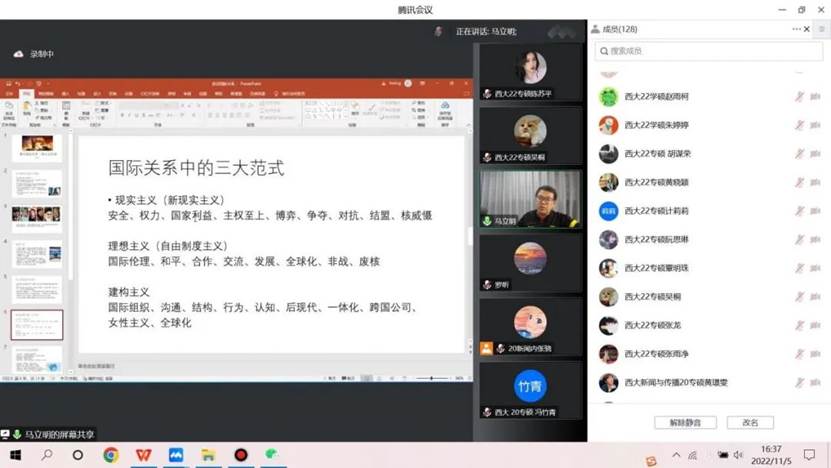Screen dimensions: 831x468
Task: Open Chrome from the Windows taskbar
Action: (x=110, y=455)
